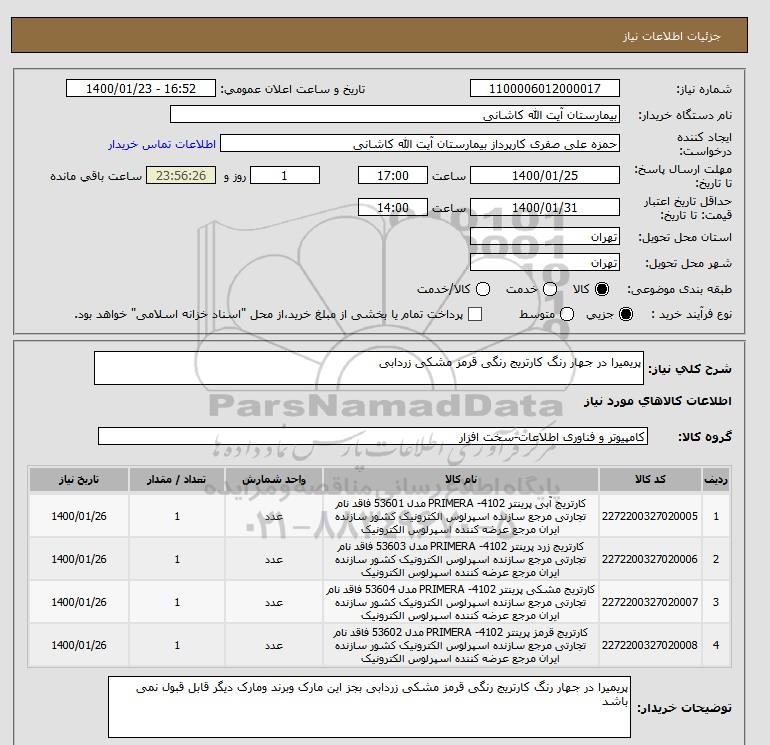Click the تعداد / مقدار column header
Viewport: 770px width, 745px height.
(177, 479)
